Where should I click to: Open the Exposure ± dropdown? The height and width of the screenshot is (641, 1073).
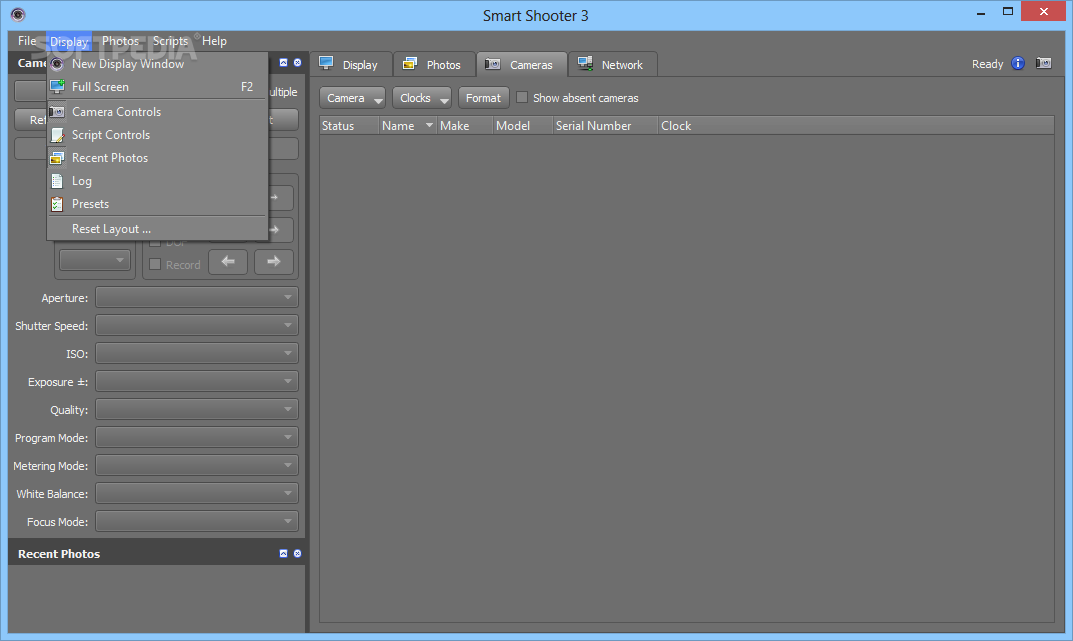(x=196, y=382)
